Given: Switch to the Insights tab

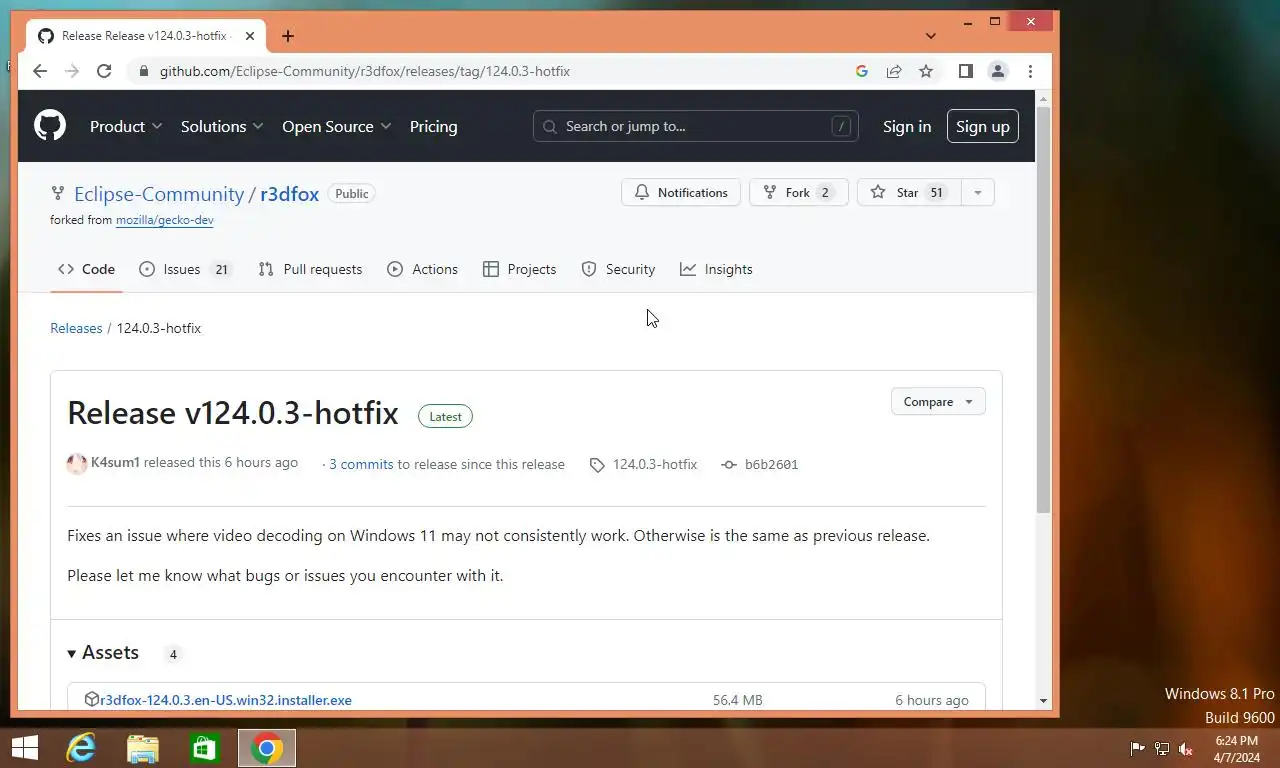Looking at the screenshot, I should point(716,269).
